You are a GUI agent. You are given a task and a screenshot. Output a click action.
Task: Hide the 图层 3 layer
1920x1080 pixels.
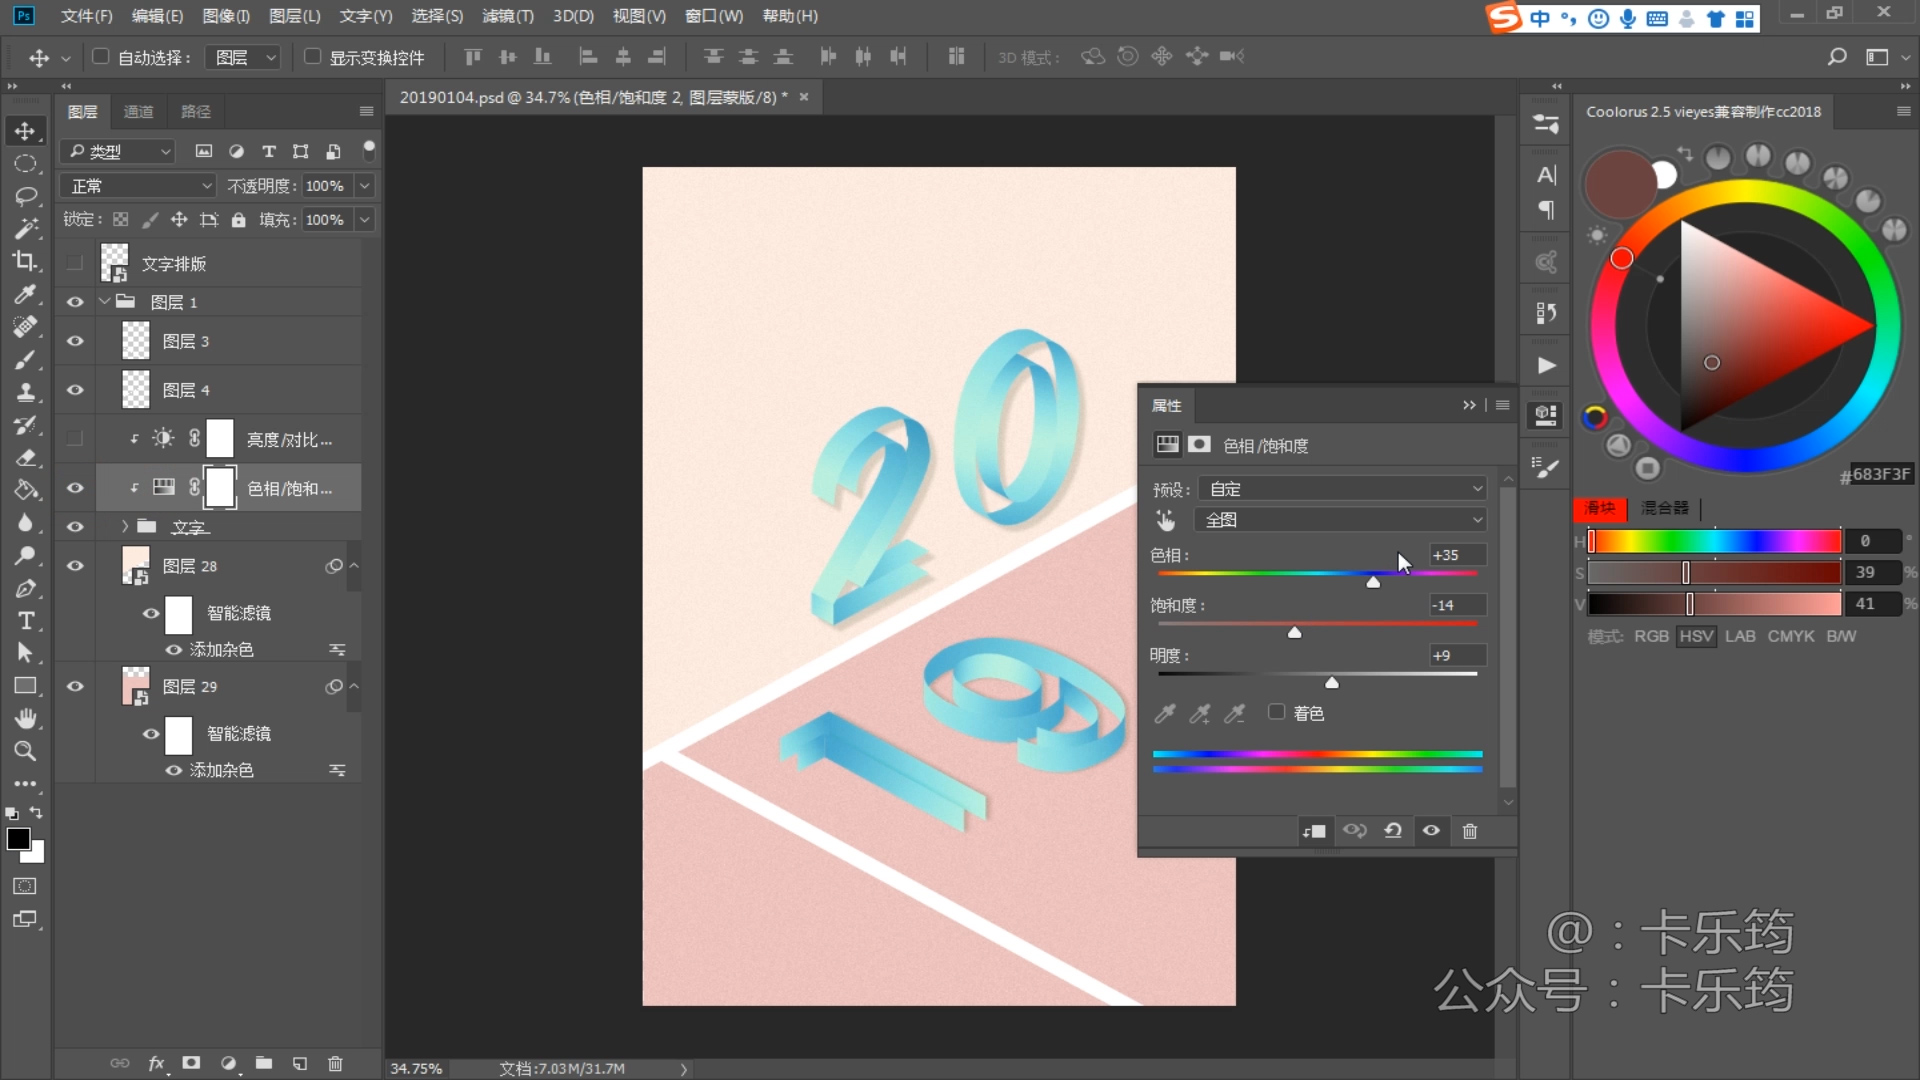point(75,341)
